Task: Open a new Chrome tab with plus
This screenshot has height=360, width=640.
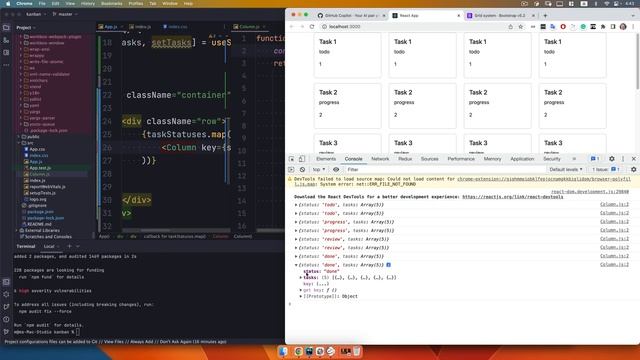Action: (x=545, y=16)
